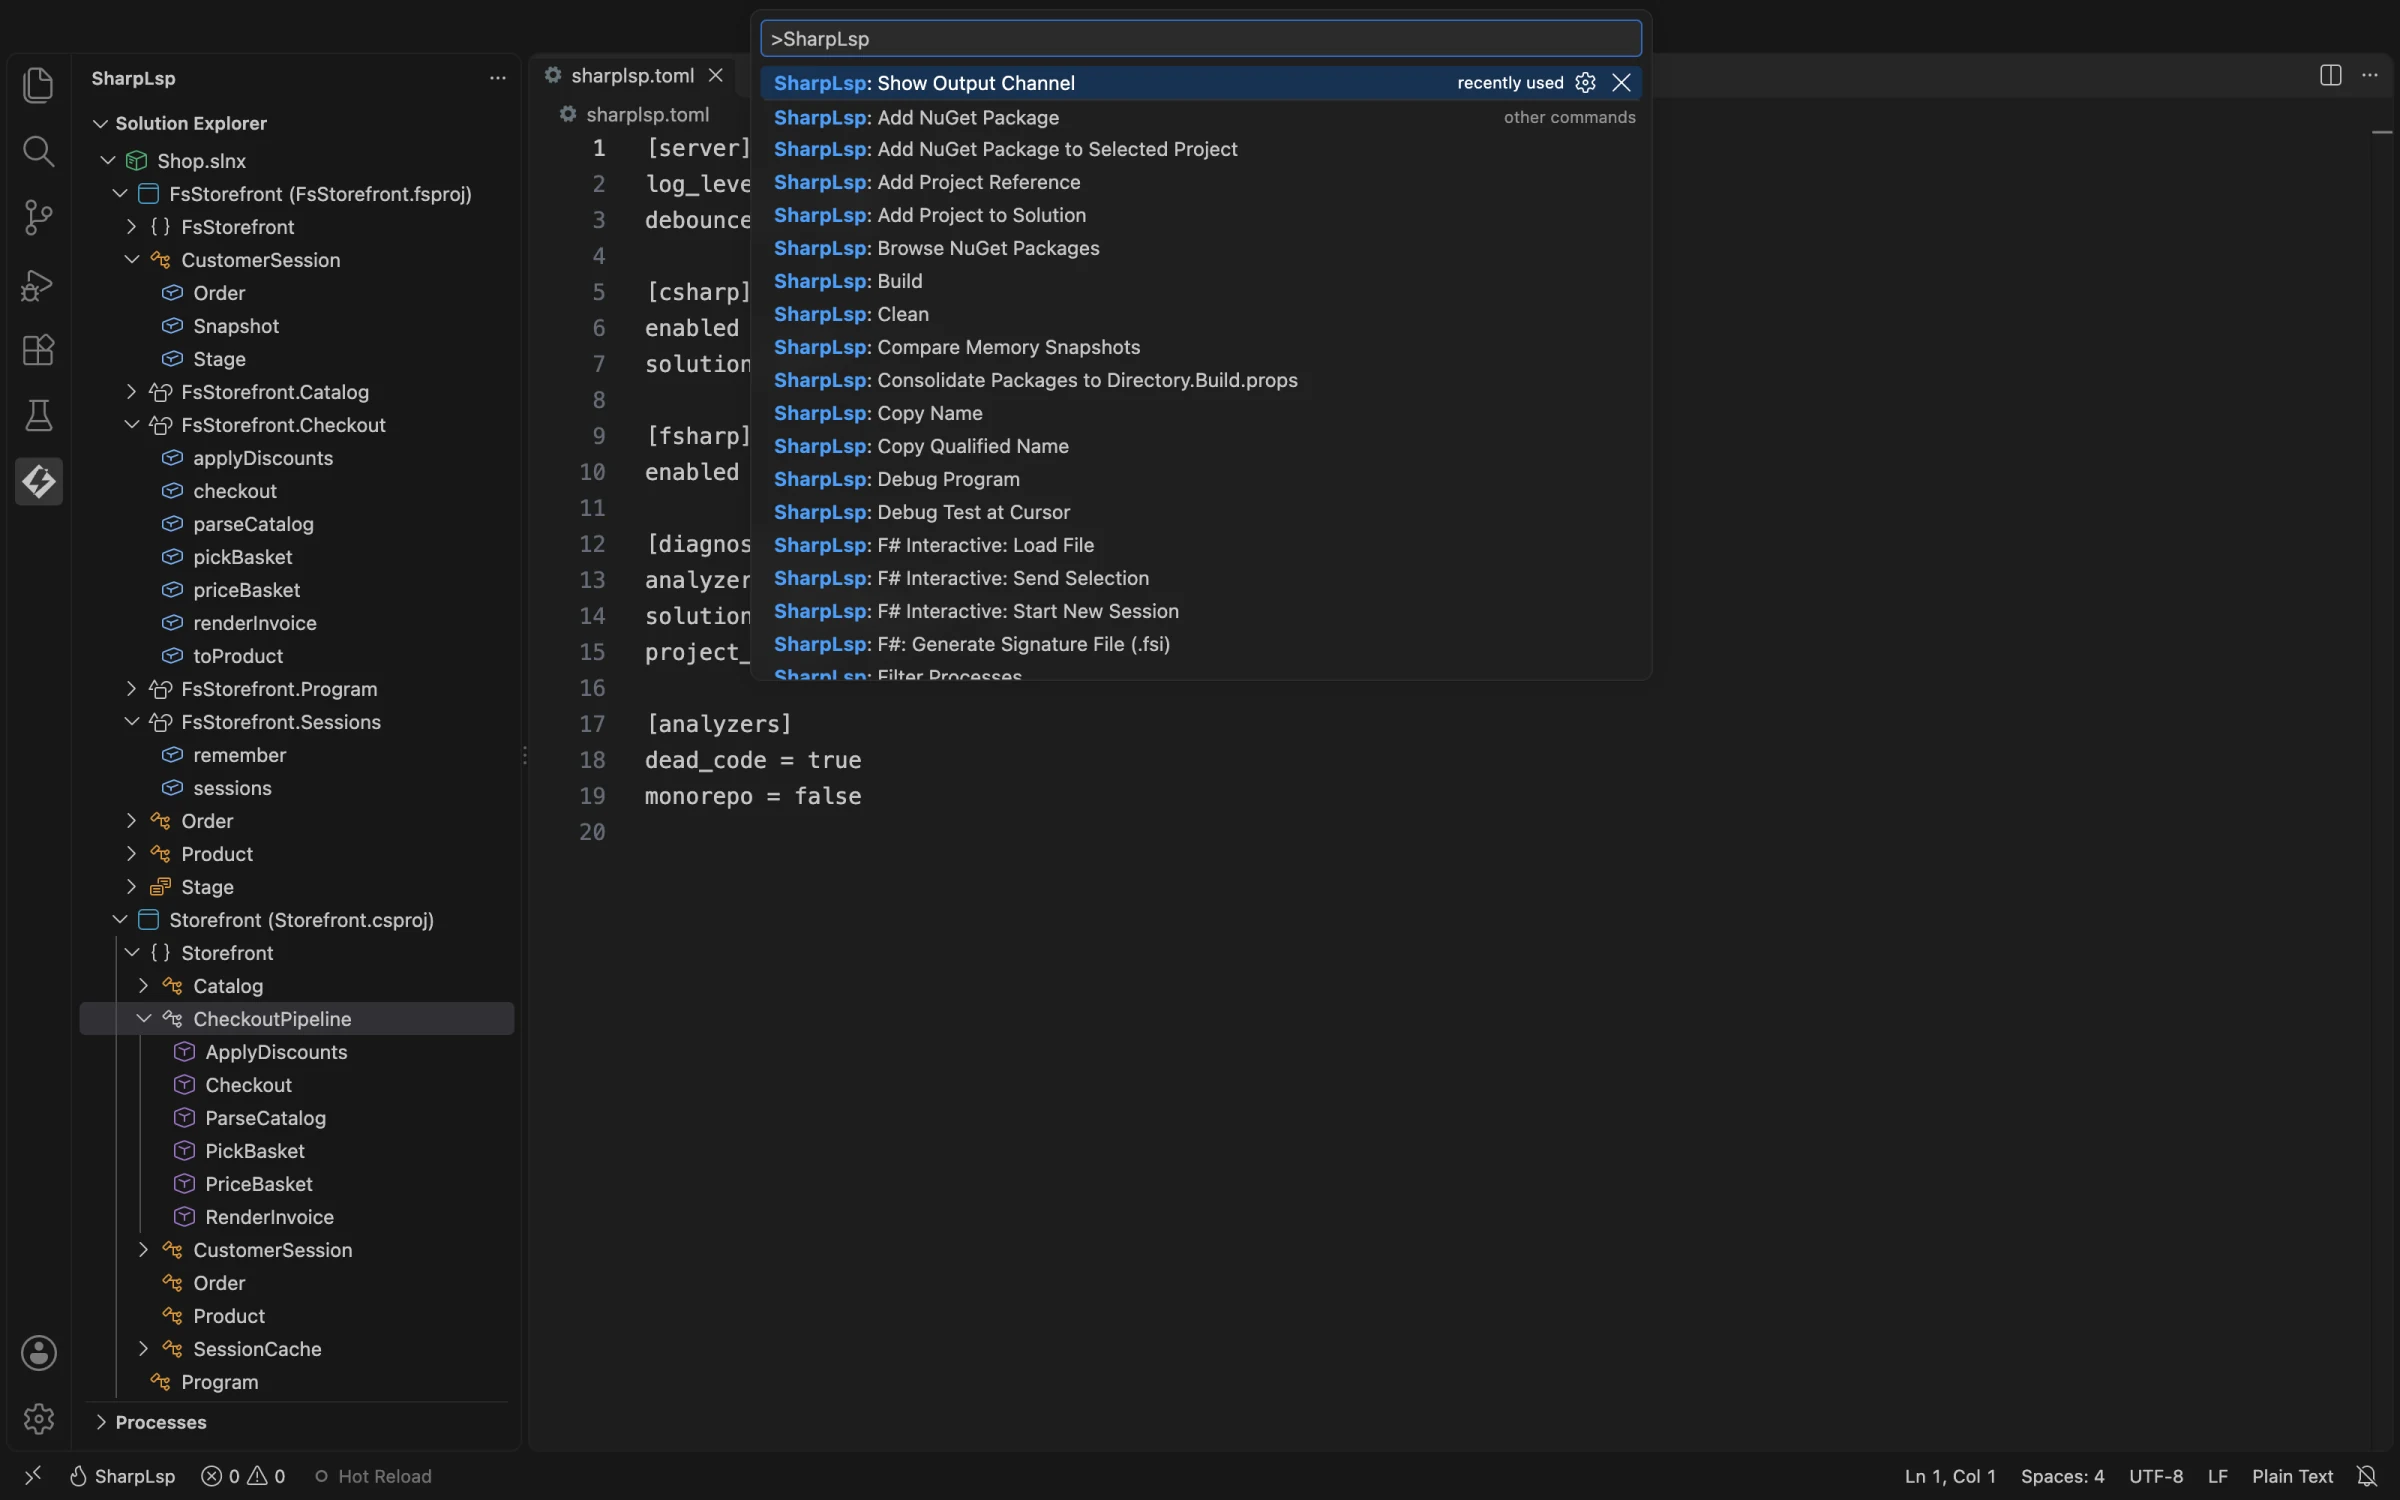Click errors and warnings count in status bar
2400x1500 pixels.
pyautogui.click(x=243, y=1476)
